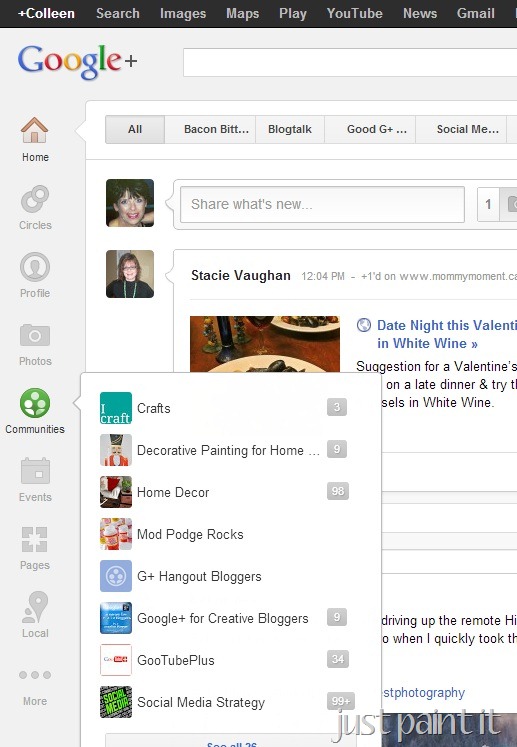Viewport: 517px width, 747px height.
Task: Click the Decorative Painting 9 badge
Action: (x=337, y=449)
